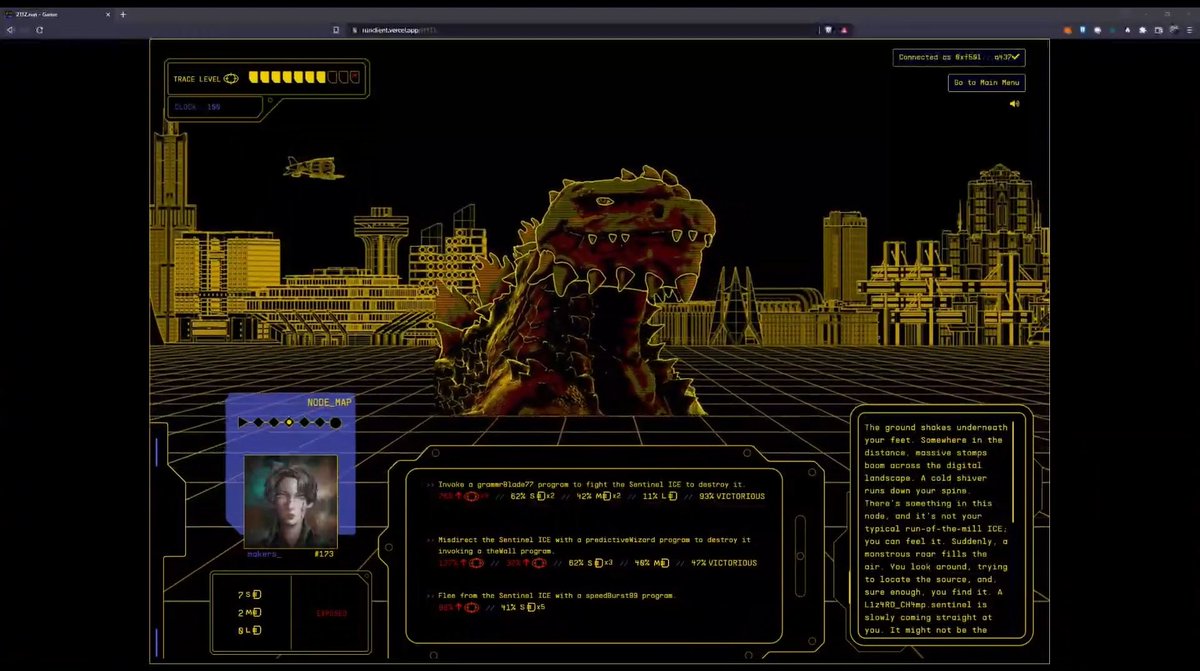This screenshot has height=671, width=1200.
Task: Click the NODE_MAP label
Action: click(329, 402)
